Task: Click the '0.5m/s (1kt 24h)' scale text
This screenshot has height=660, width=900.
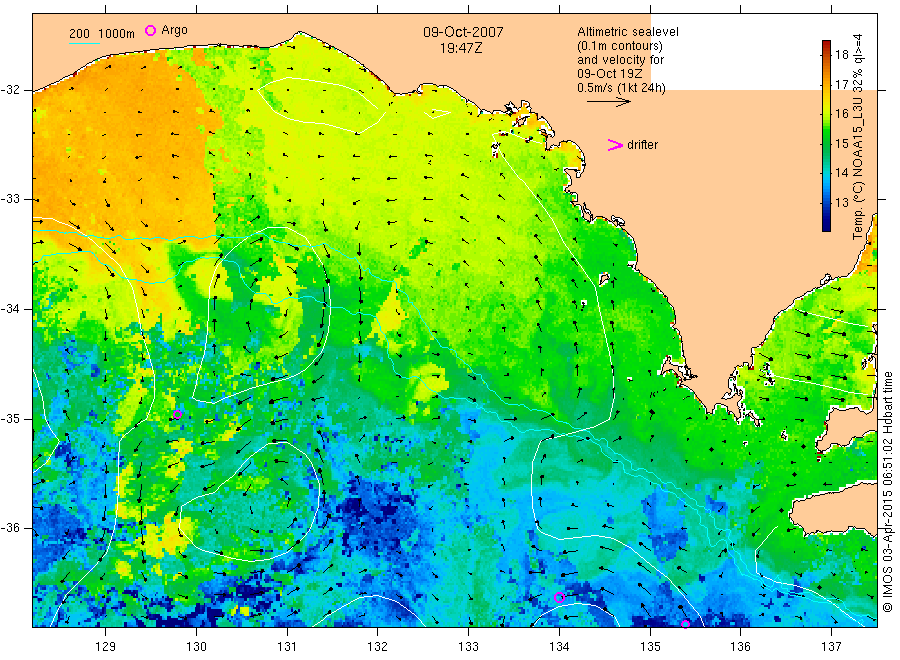Action: point(622,88)
